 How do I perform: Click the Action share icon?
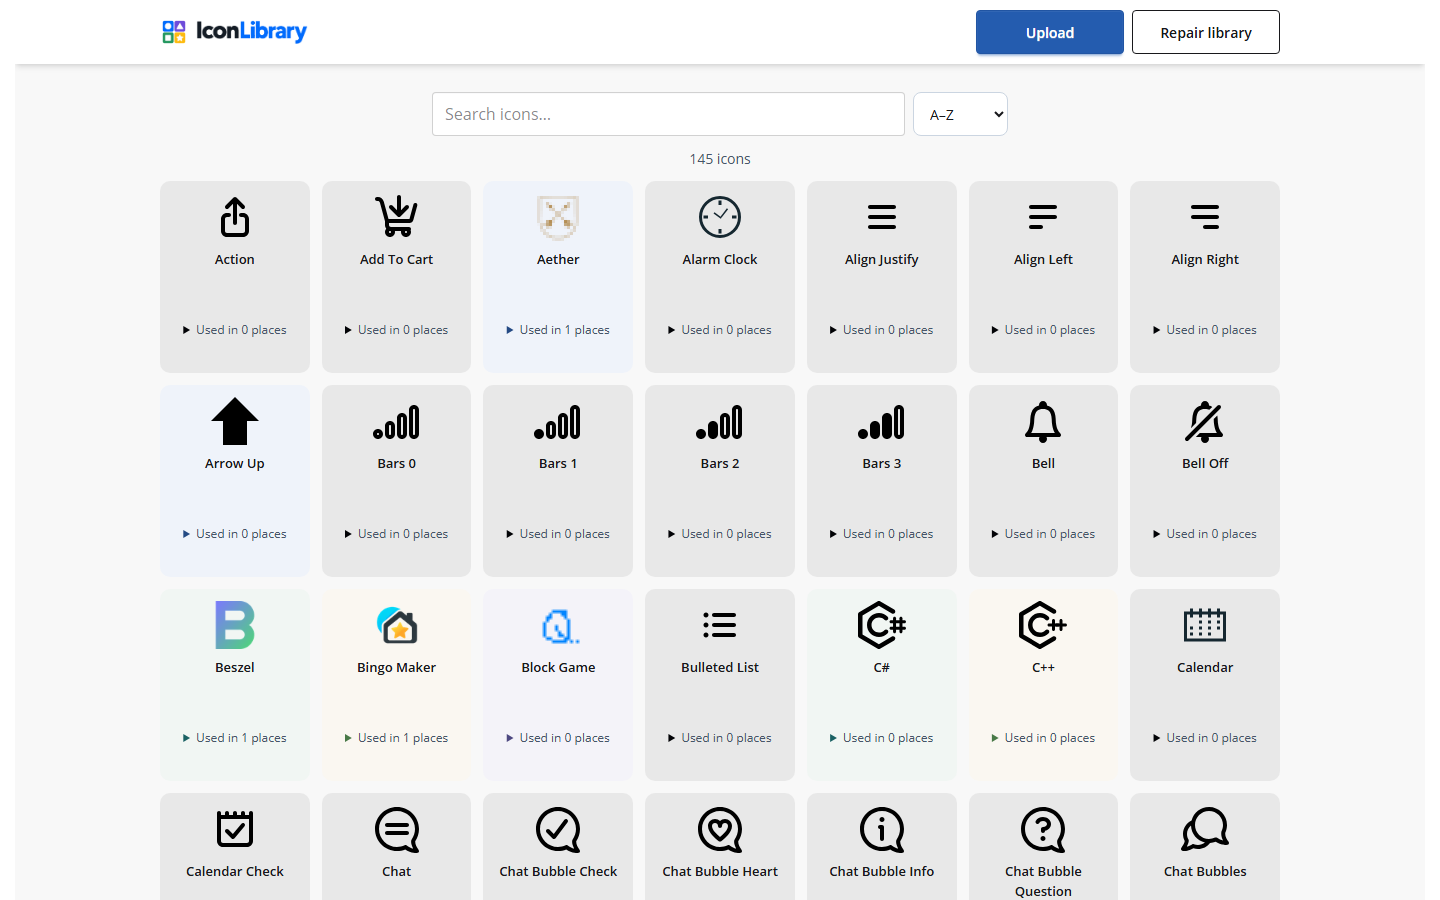tap(235, 217)
